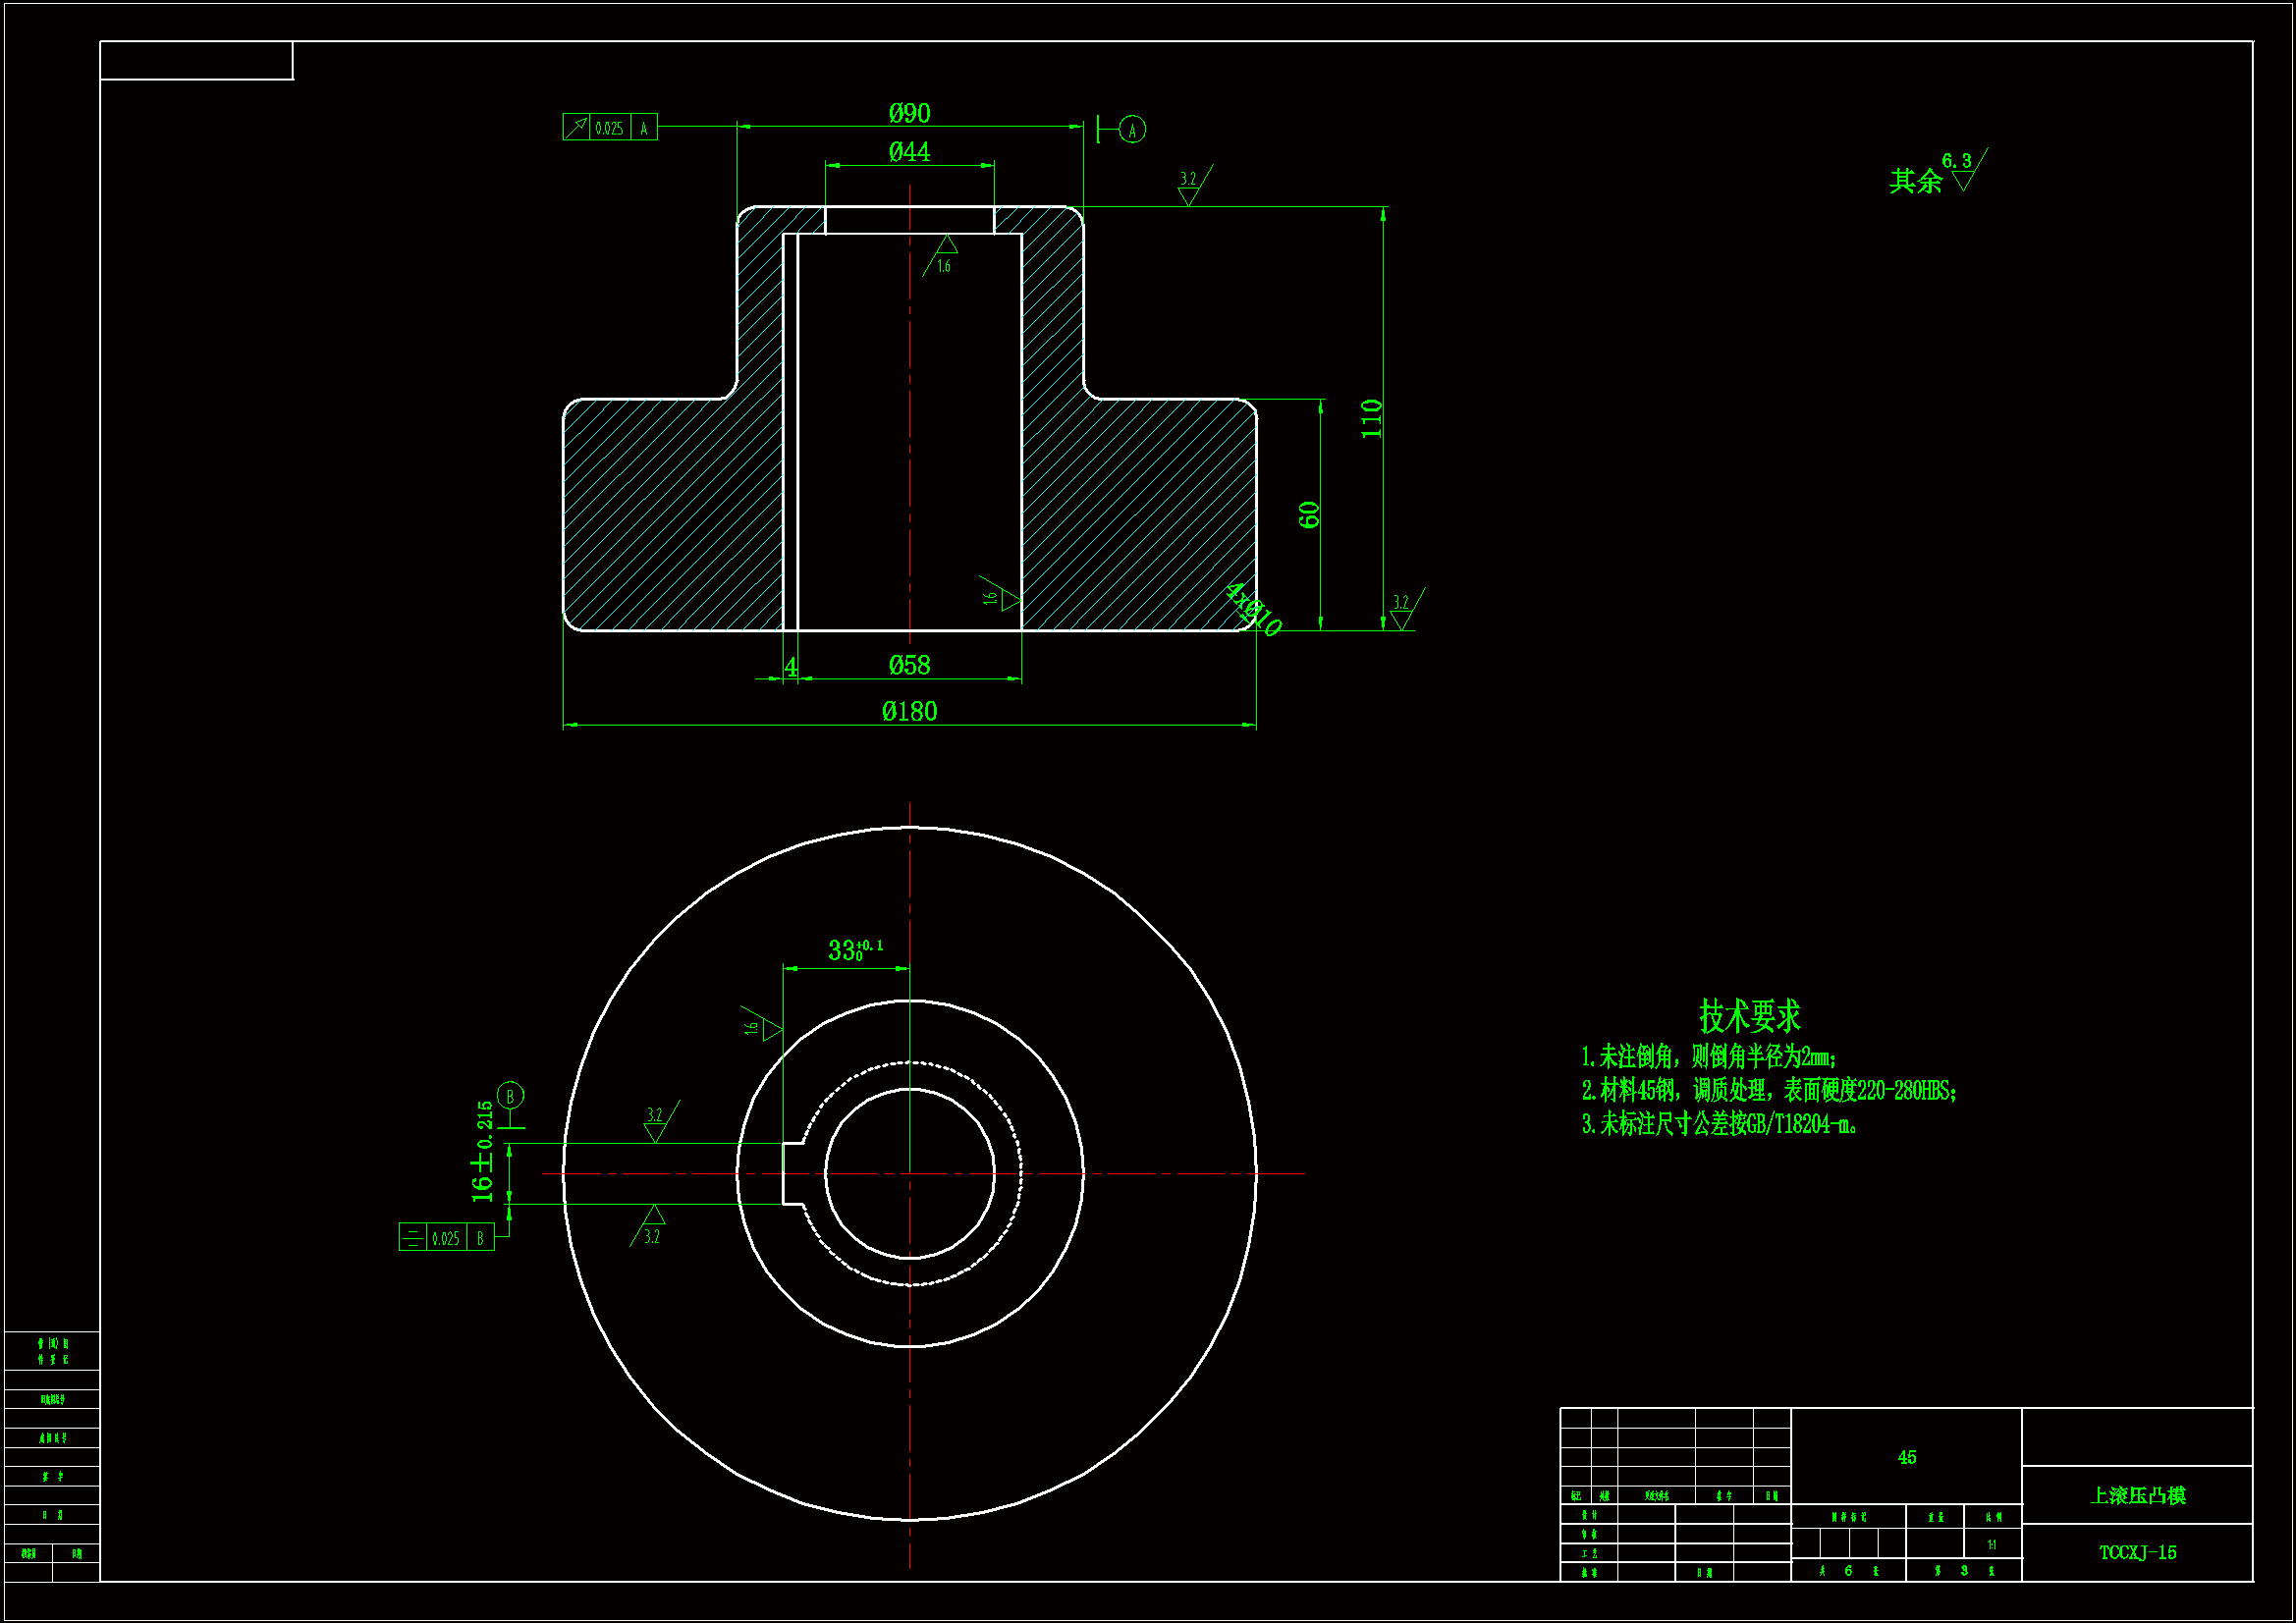
Task: Click the datum A circle symbol
Action: click(1132, 129)
